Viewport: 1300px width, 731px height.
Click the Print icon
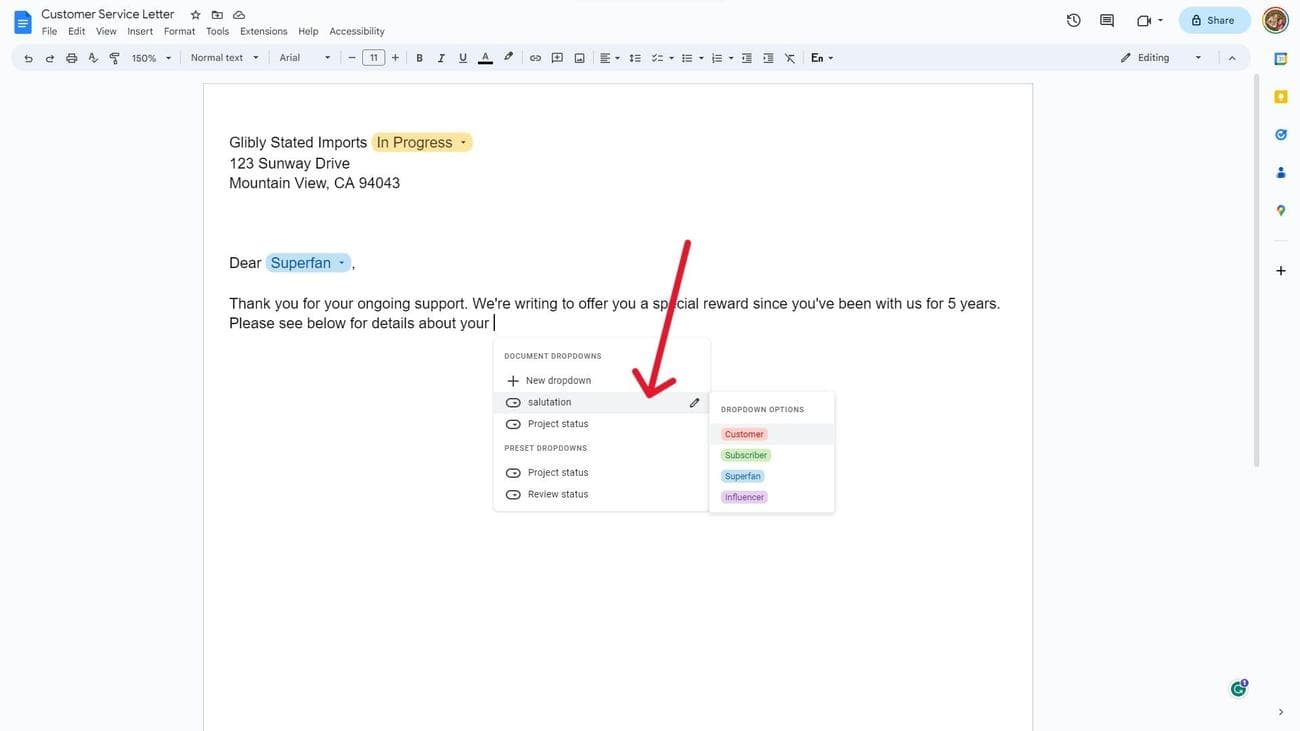click(x=71, y=58)
